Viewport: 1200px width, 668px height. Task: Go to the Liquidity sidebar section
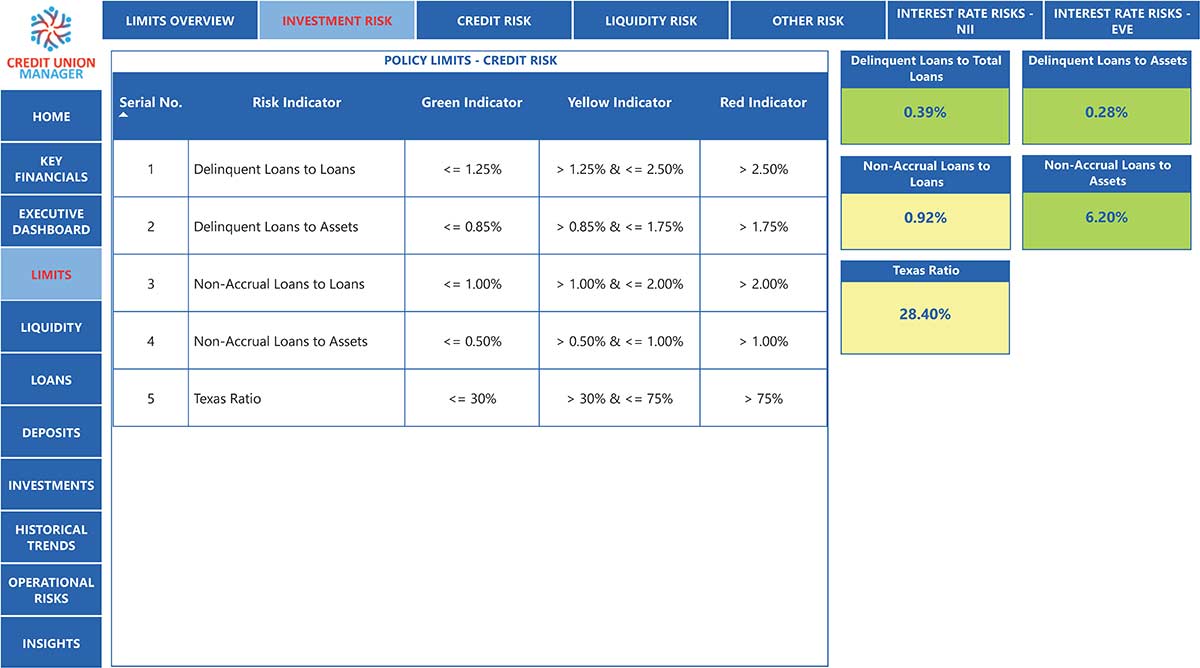[51, 327]
